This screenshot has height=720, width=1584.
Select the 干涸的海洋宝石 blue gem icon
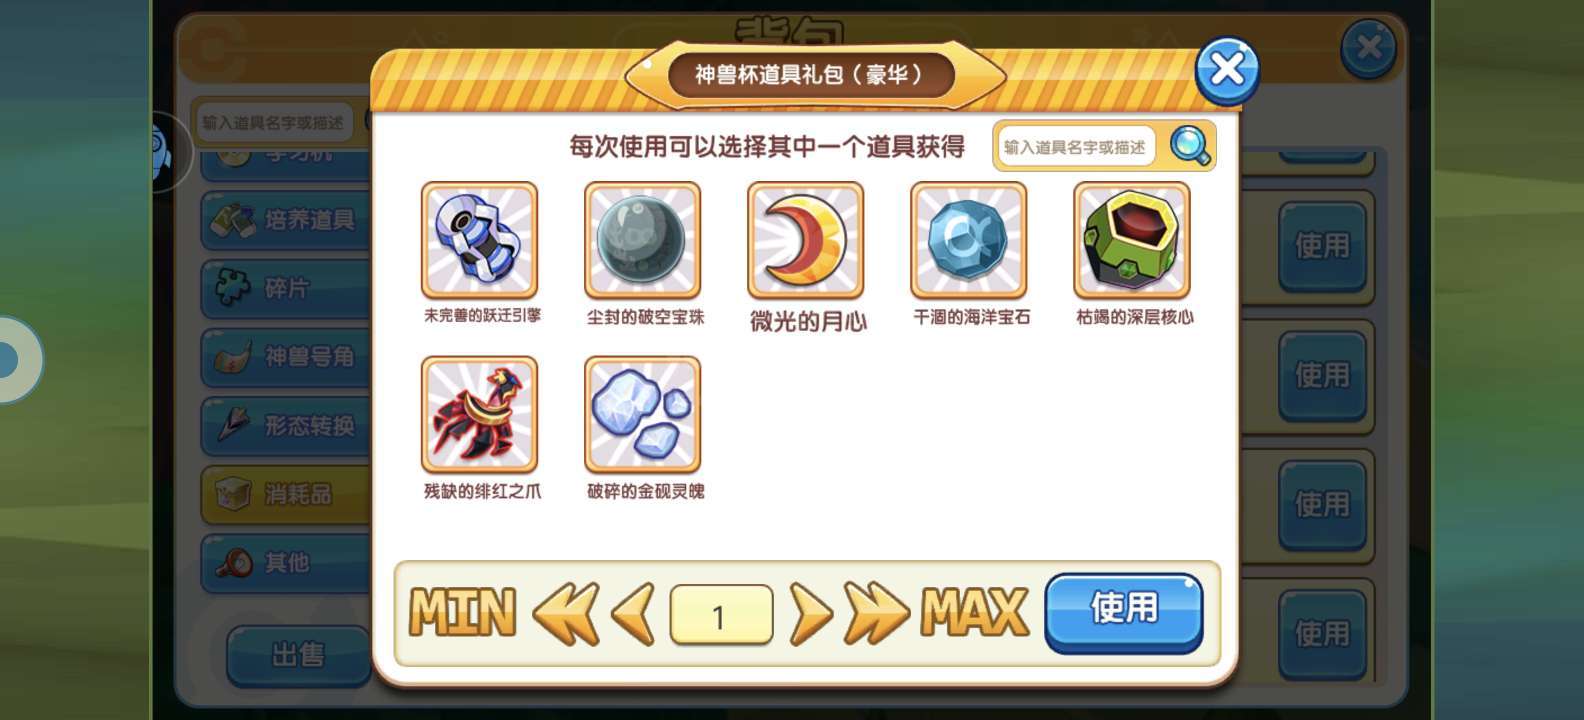point(968,240)
